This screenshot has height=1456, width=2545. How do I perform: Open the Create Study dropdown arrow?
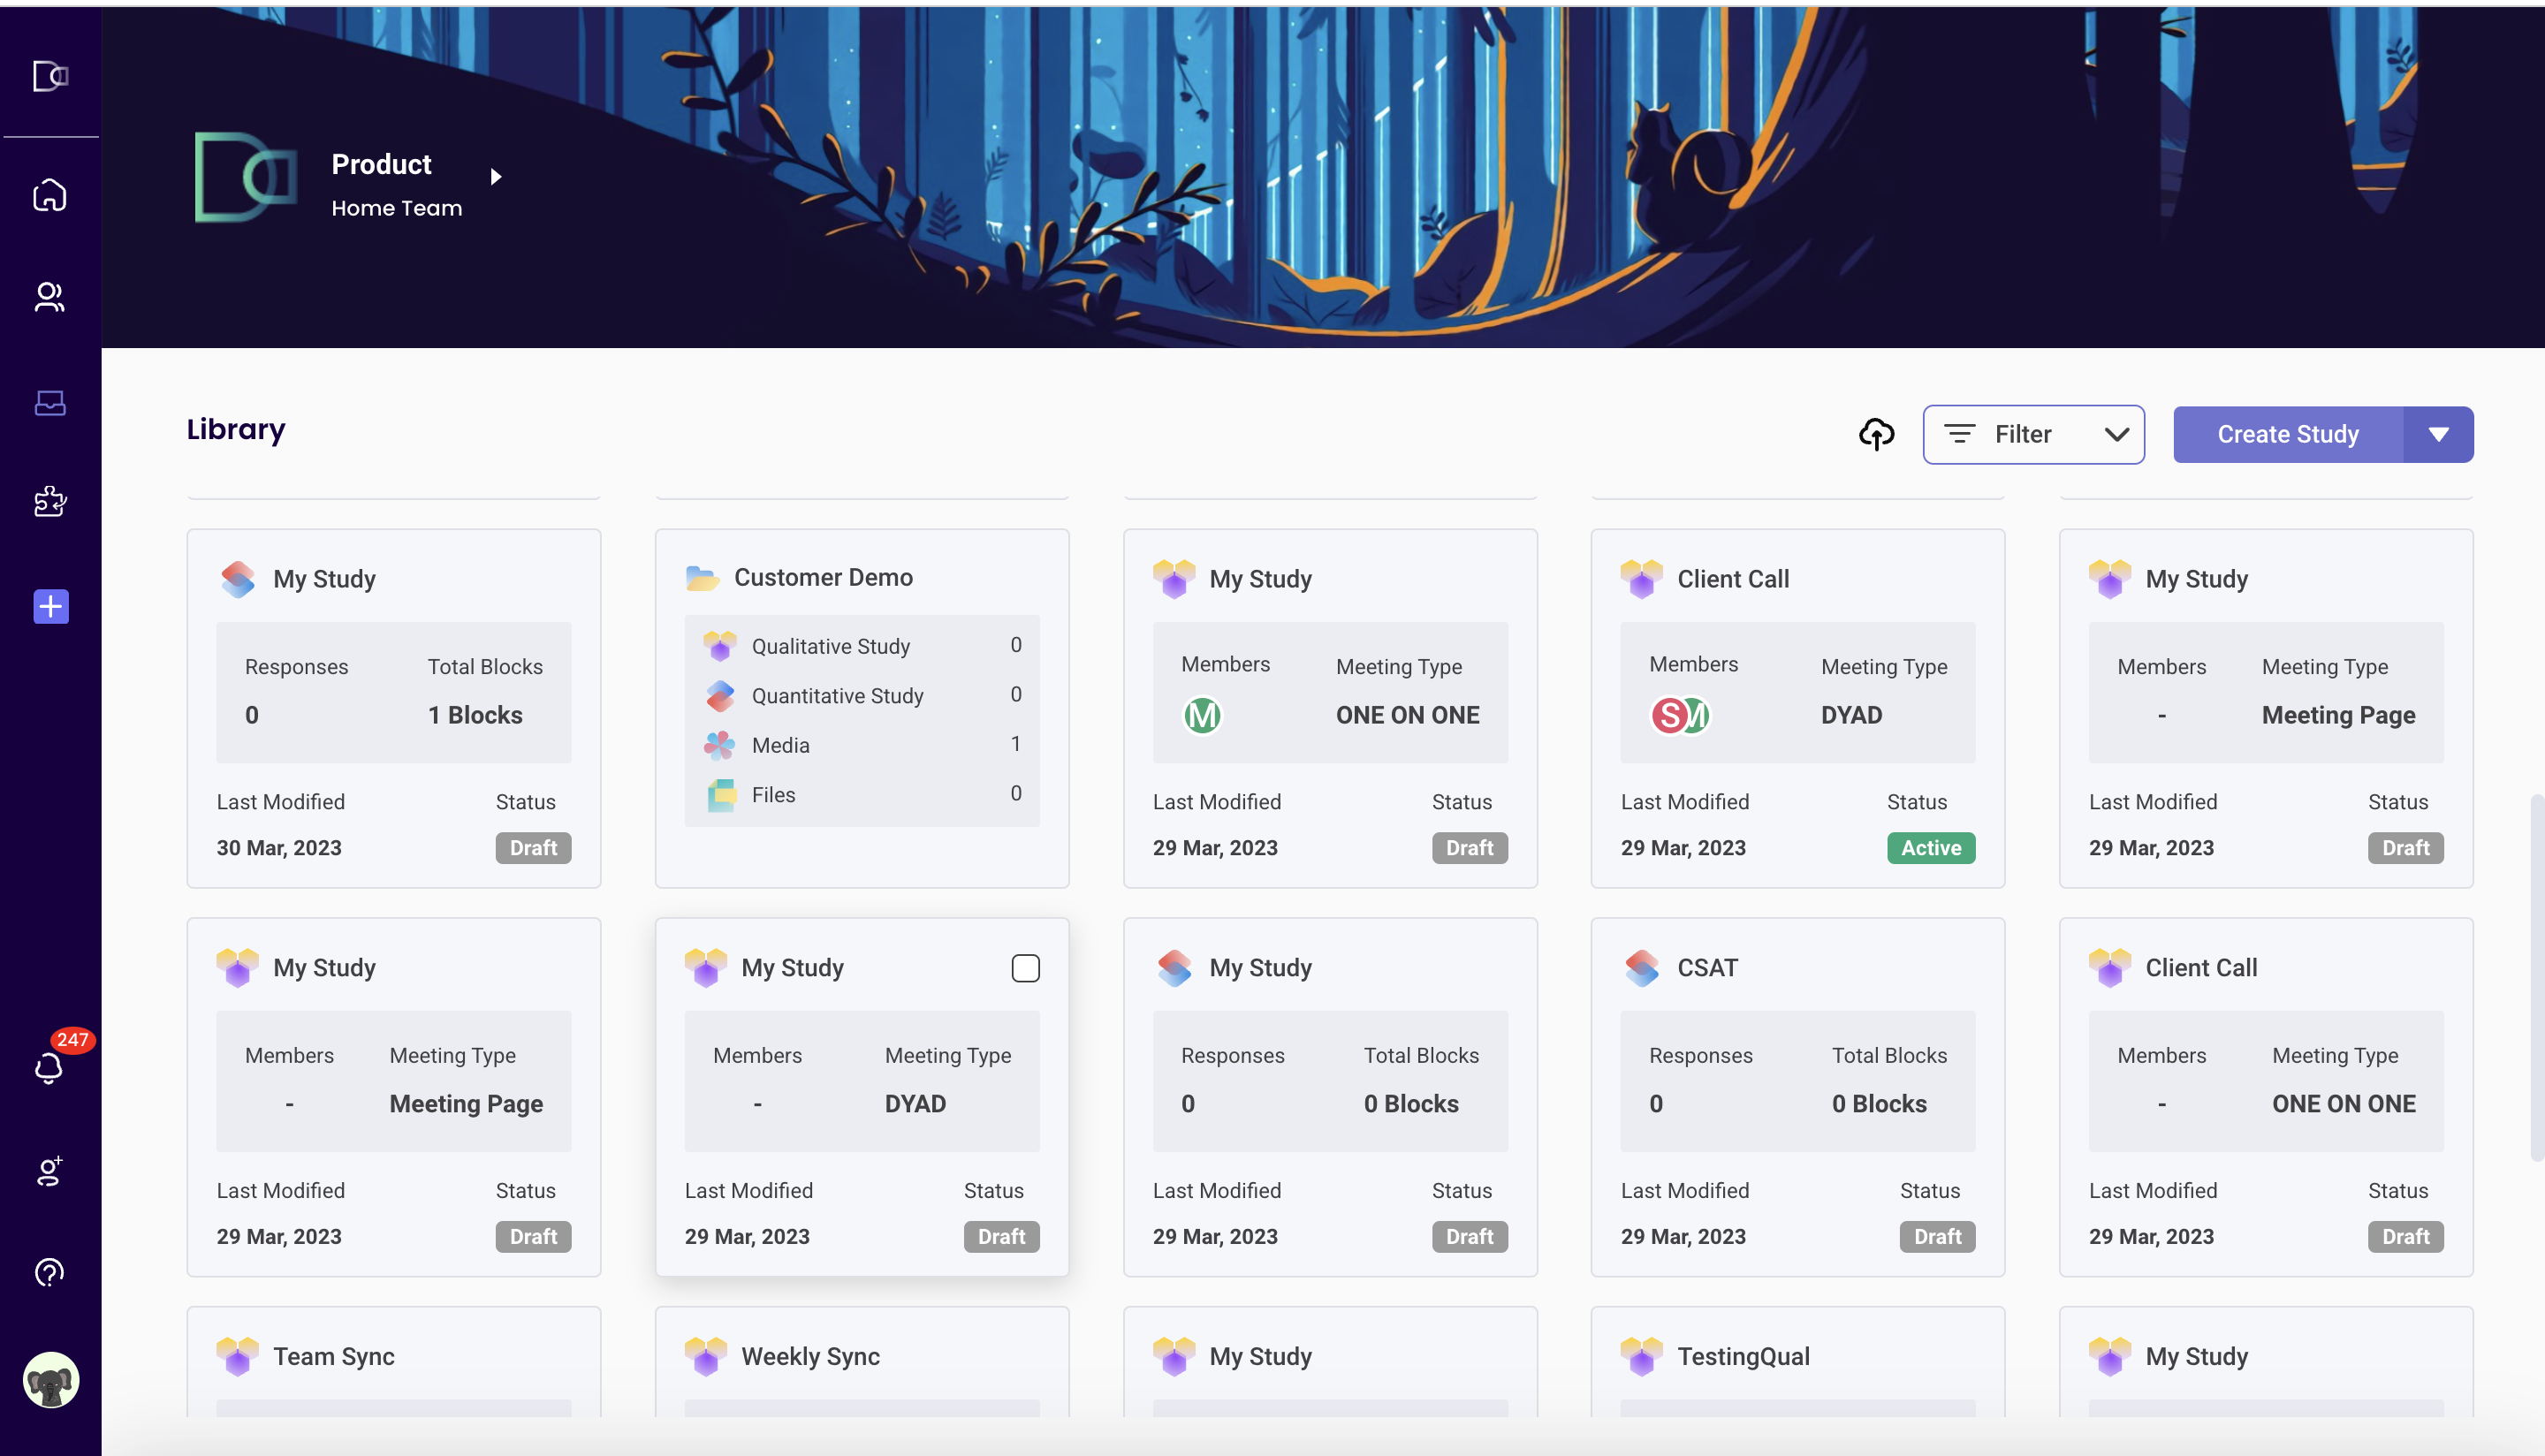[2438, 434]
